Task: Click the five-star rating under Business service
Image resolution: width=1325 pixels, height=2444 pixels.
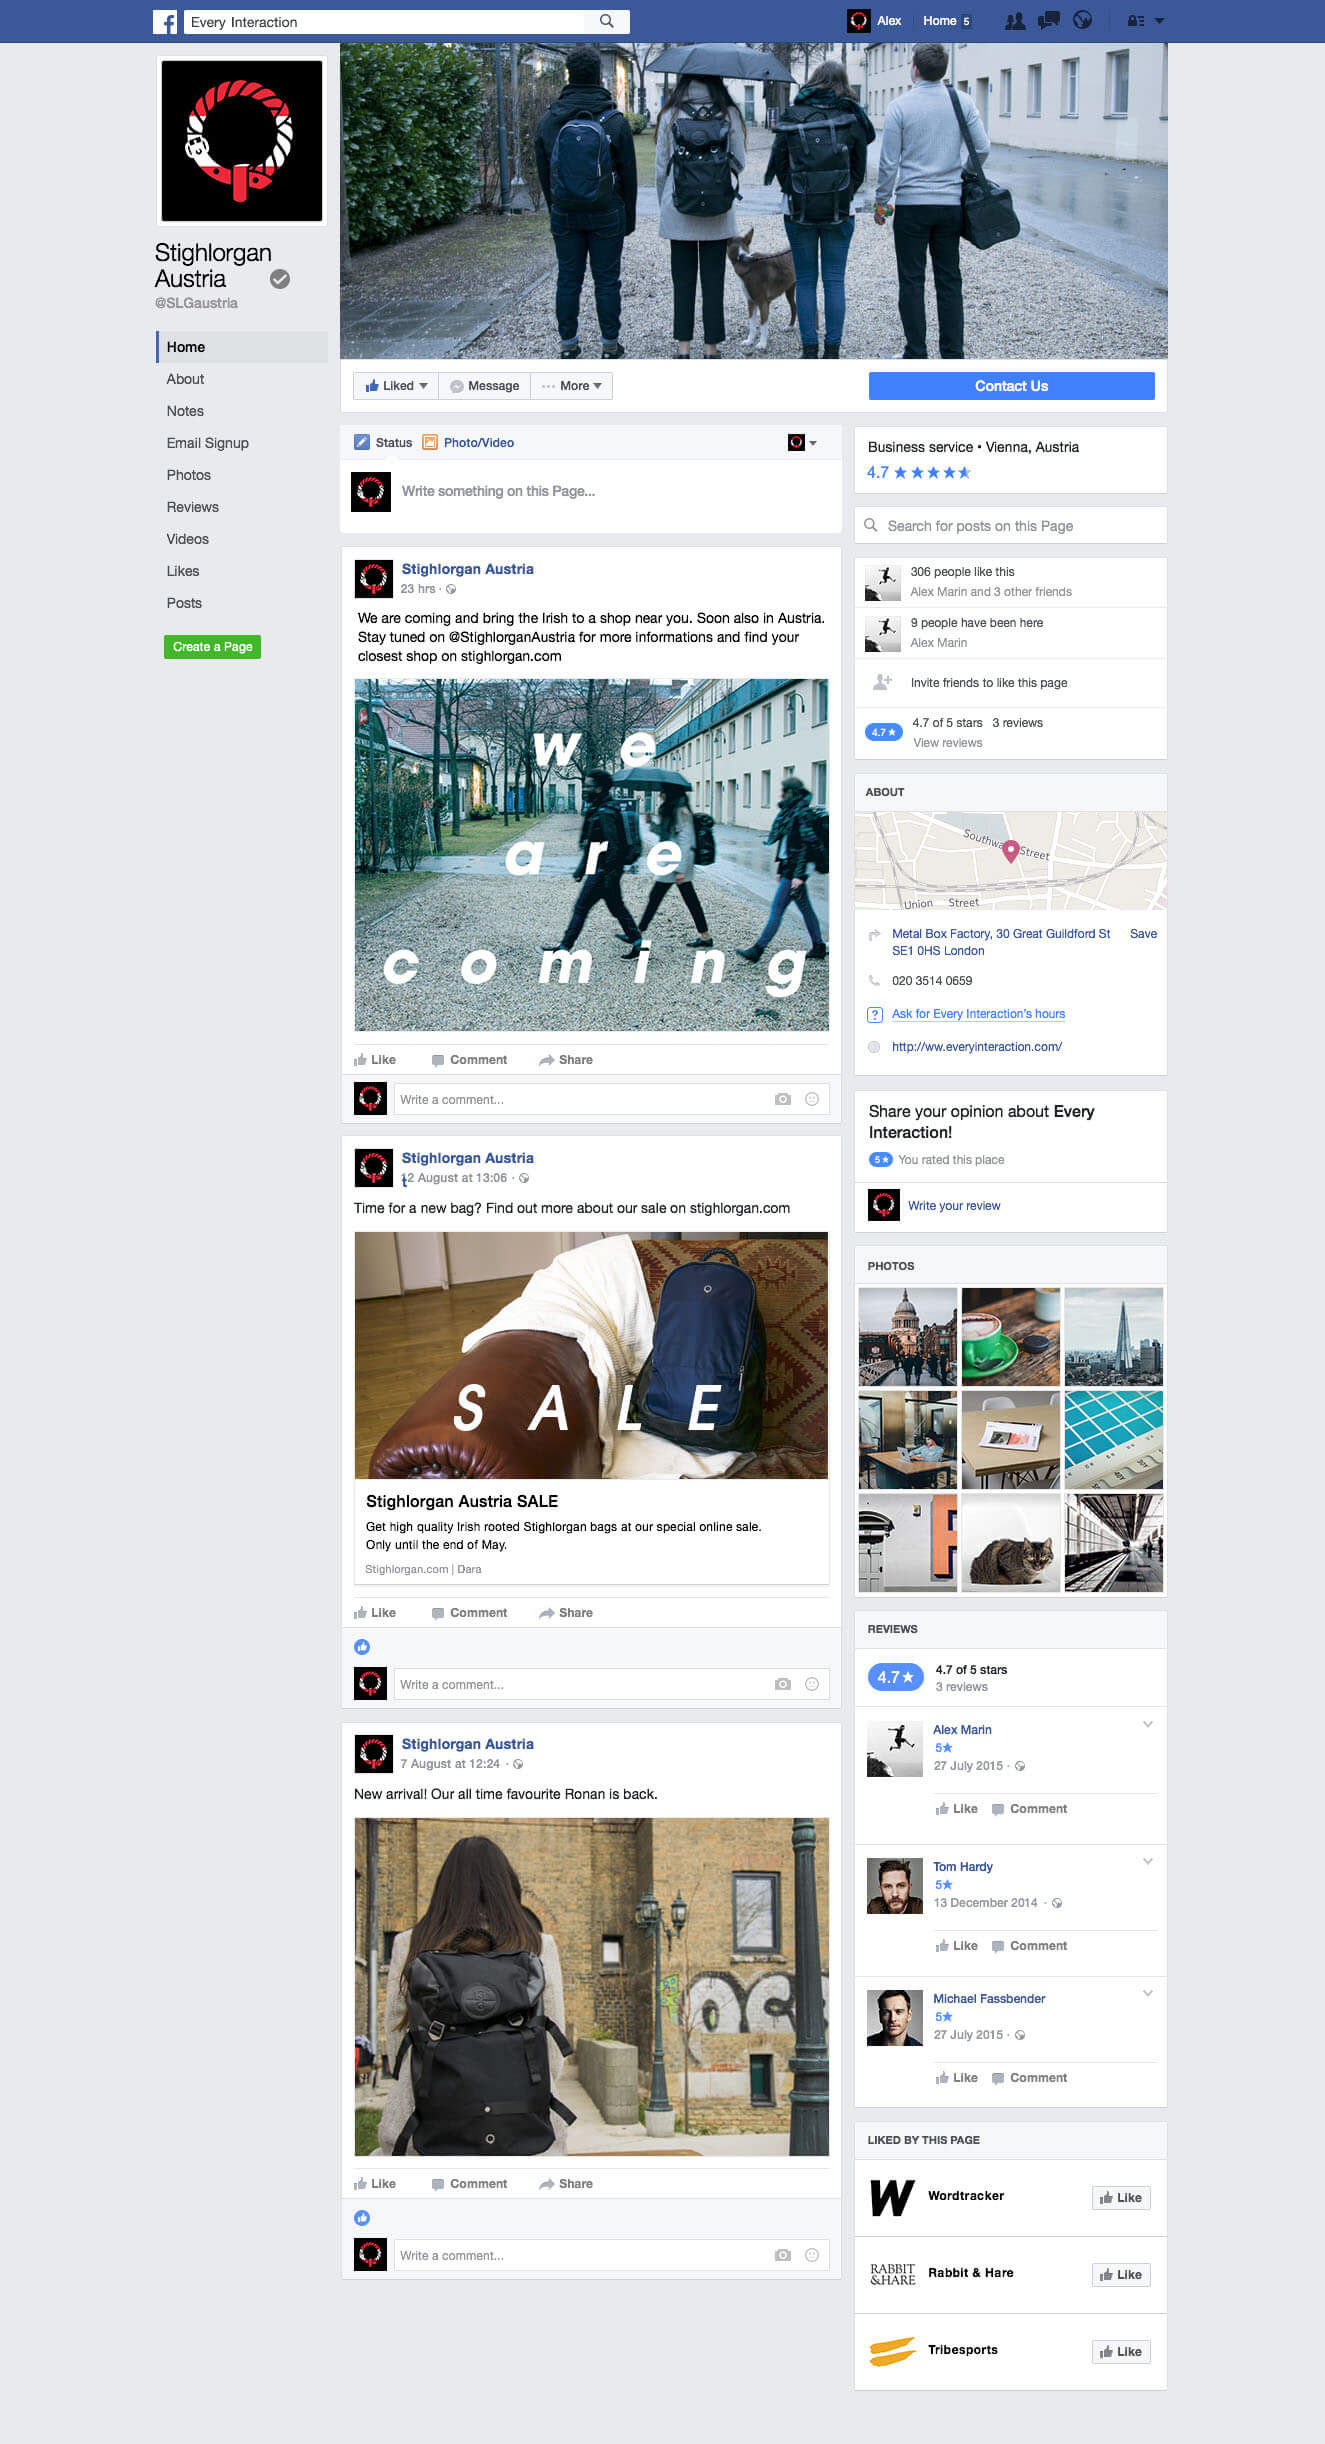Action: tap(919, 473)
